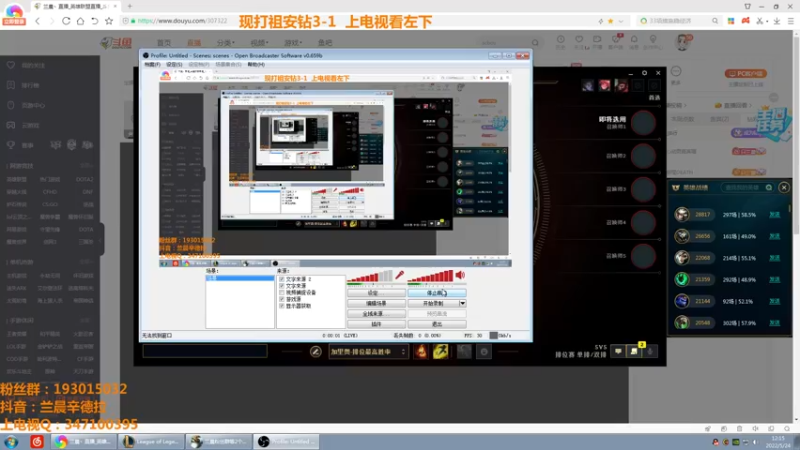This screenshot has width=800, height=450.
Task: Go back using the browser back arrow
Action: 38,21
